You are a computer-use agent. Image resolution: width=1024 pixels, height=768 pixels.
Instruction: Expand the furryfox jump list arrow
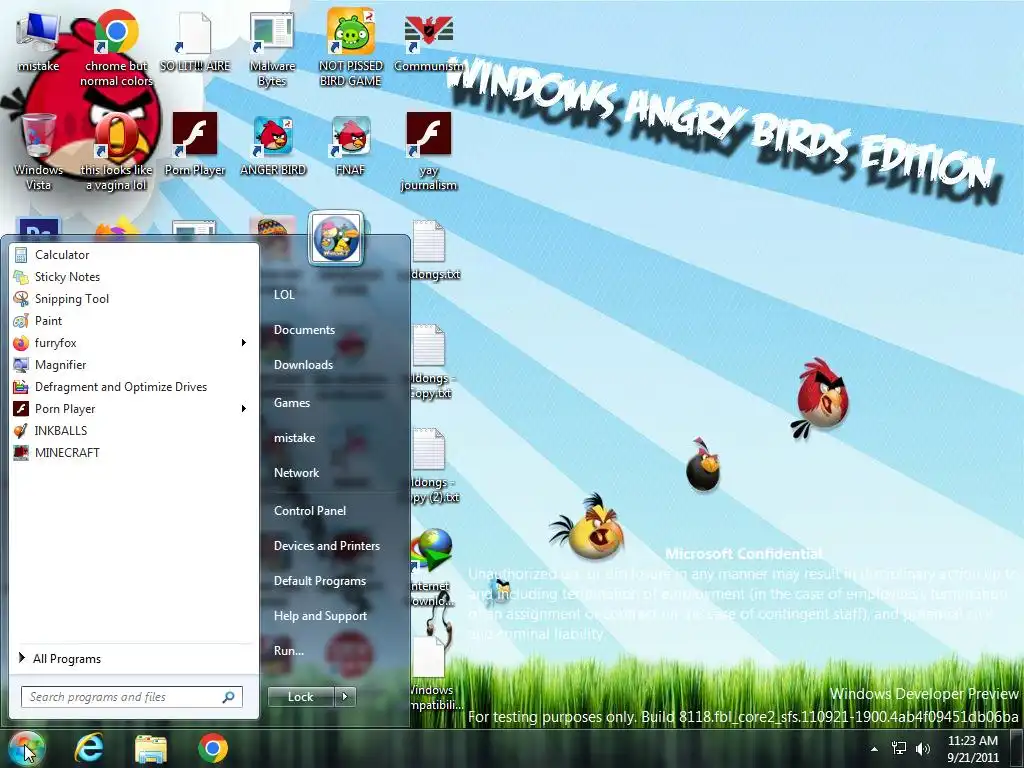click(x=244, y=343)
